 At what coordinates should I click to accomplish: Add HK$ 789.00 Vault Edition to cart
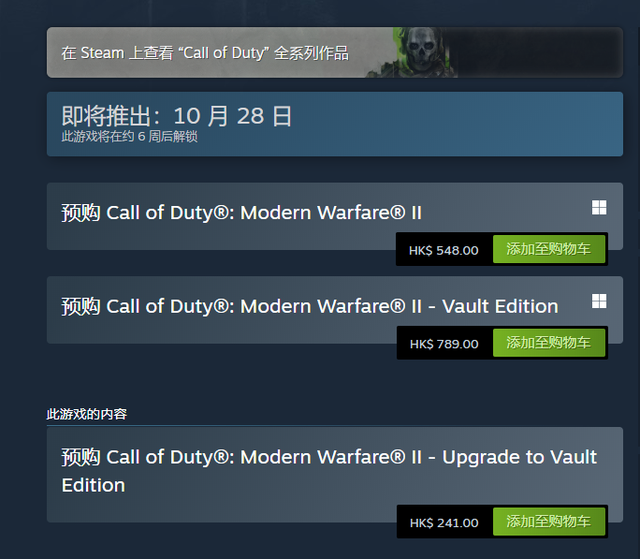click(549, 343)
